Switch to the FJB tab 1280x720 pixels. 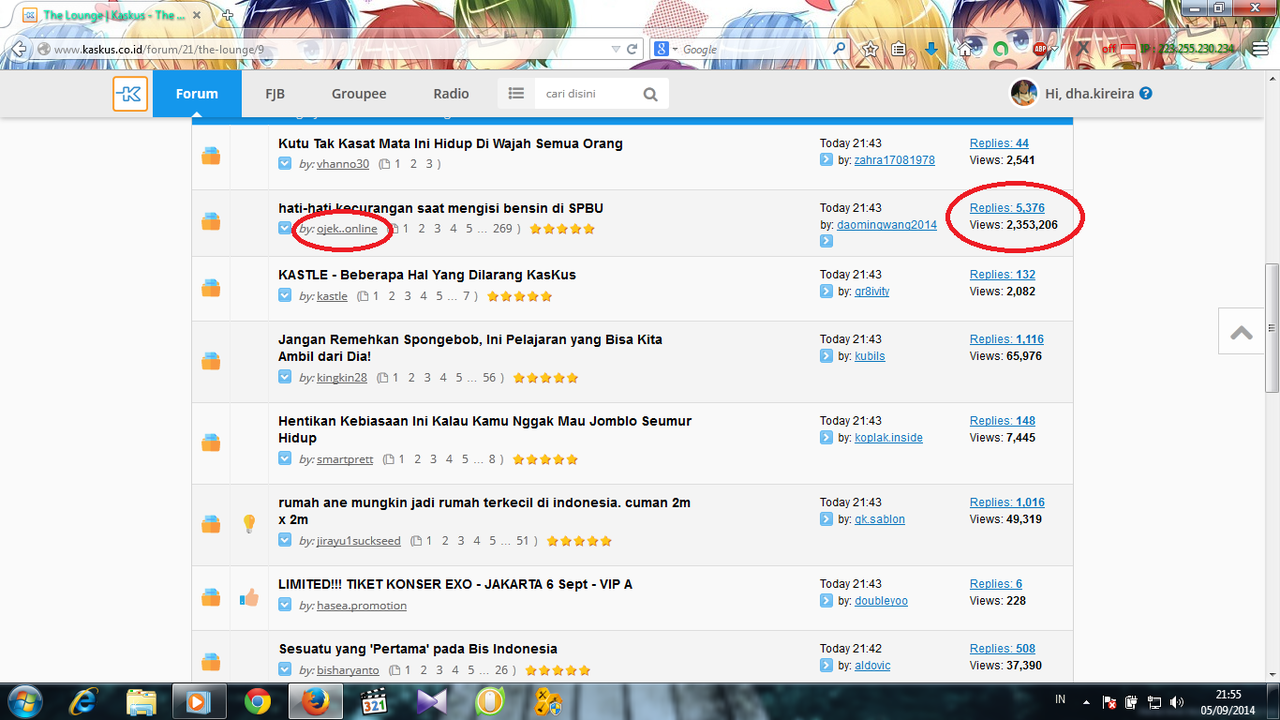(275, 94)
